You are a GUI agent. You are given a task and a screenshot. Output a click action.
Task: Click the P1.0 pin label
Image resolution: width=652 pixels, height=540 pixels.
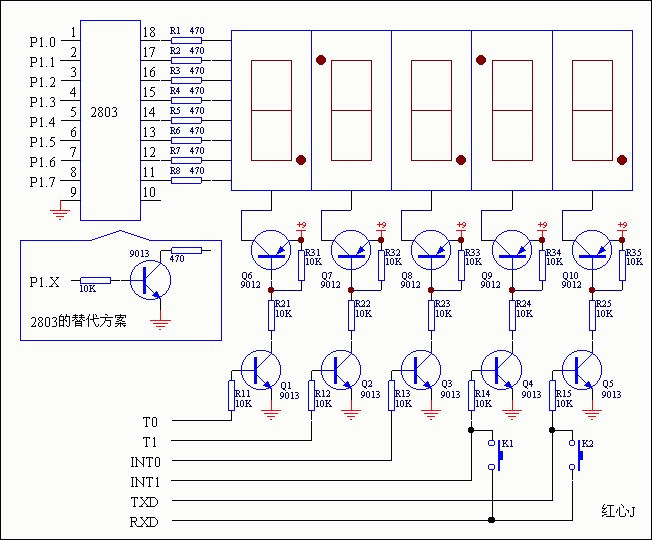tap(42, 42)
